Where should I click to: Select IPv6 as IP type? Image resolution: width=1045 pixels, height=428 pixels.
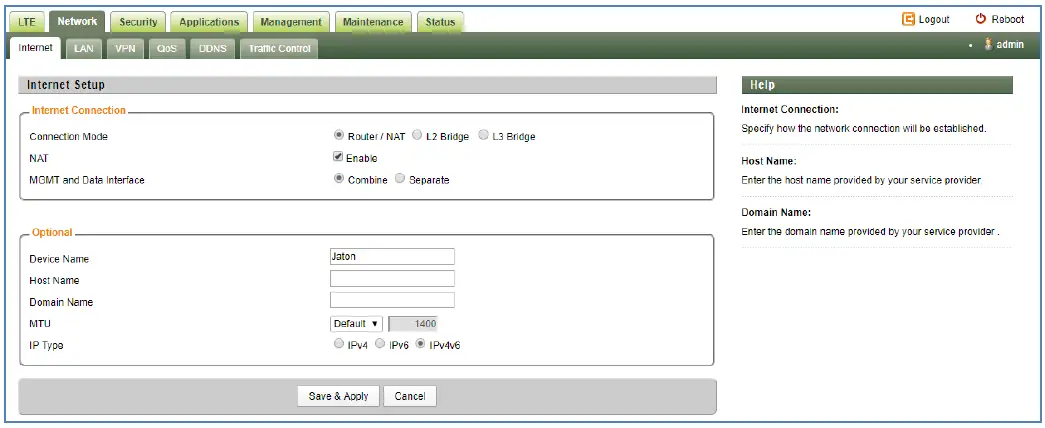[379, 344]
